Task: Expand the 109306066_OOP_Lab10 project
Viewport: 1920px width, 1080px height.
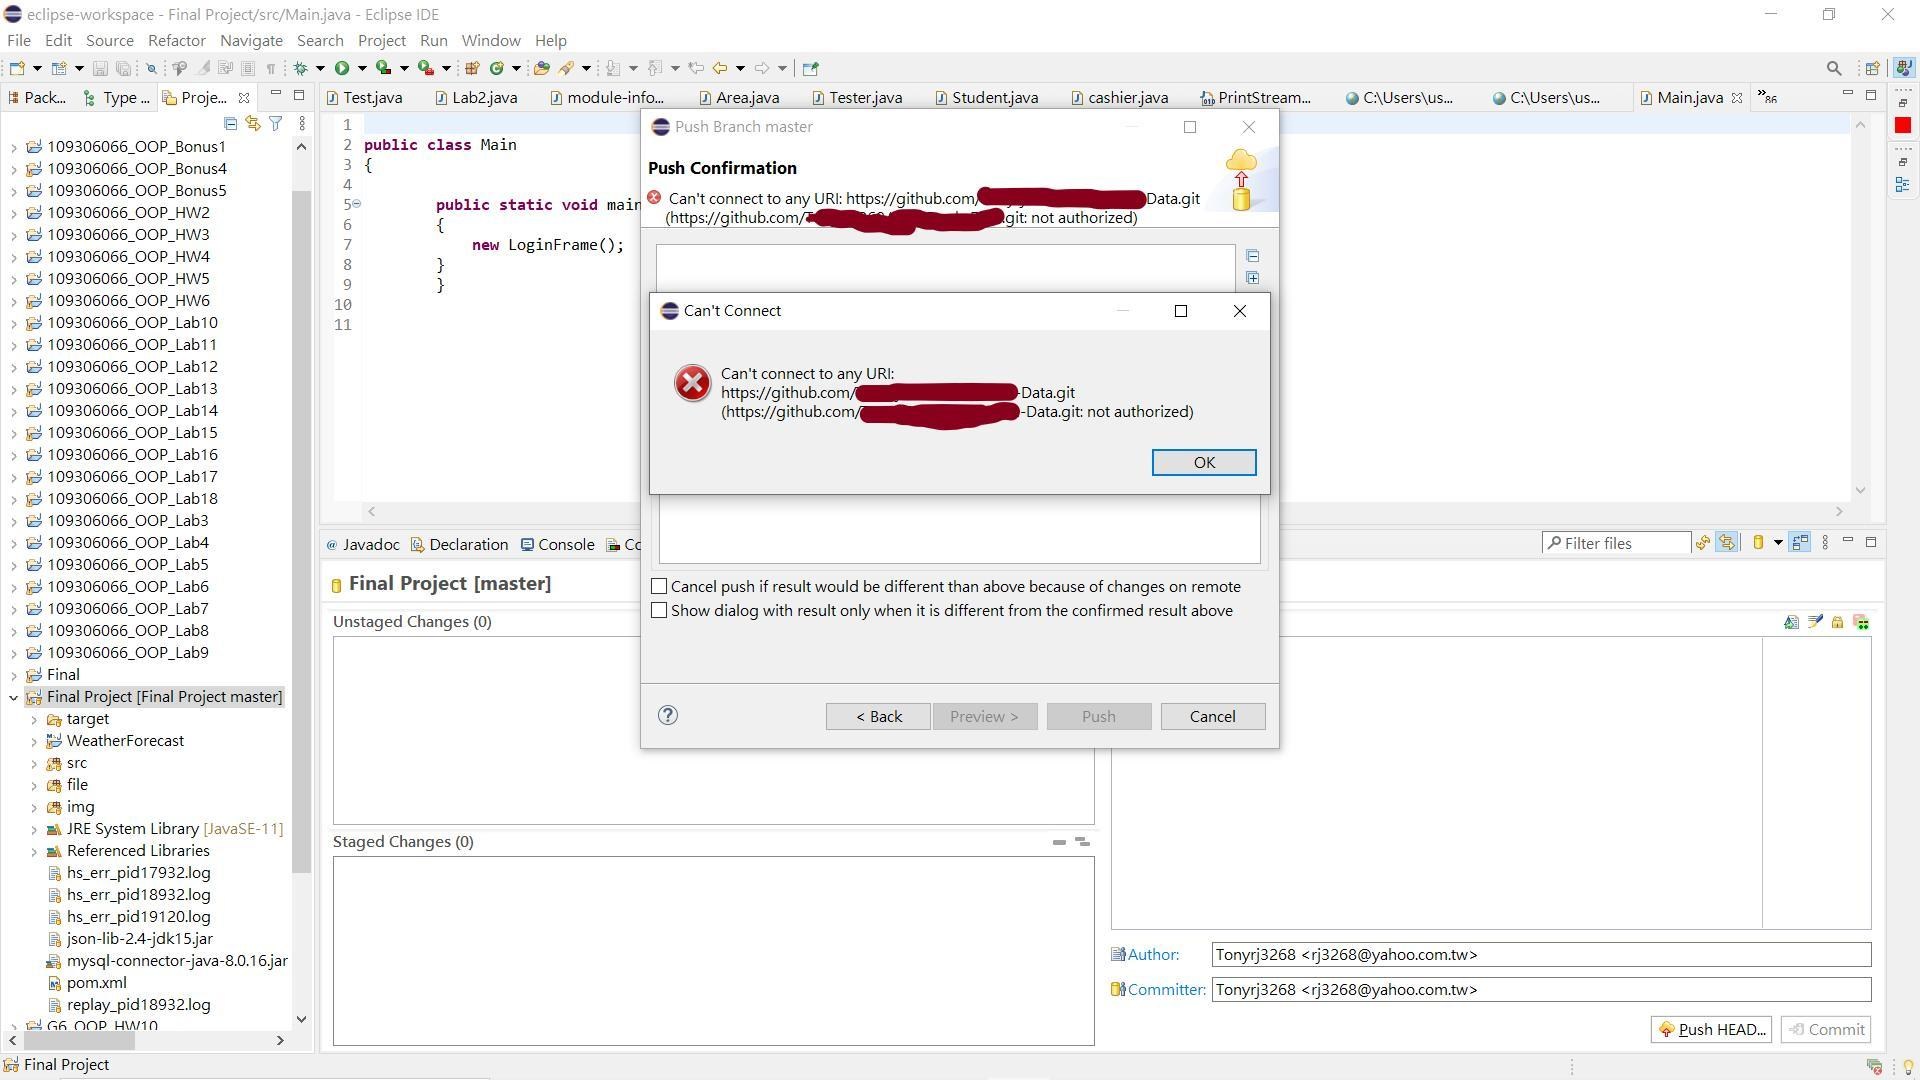Action: coord(14,323)
